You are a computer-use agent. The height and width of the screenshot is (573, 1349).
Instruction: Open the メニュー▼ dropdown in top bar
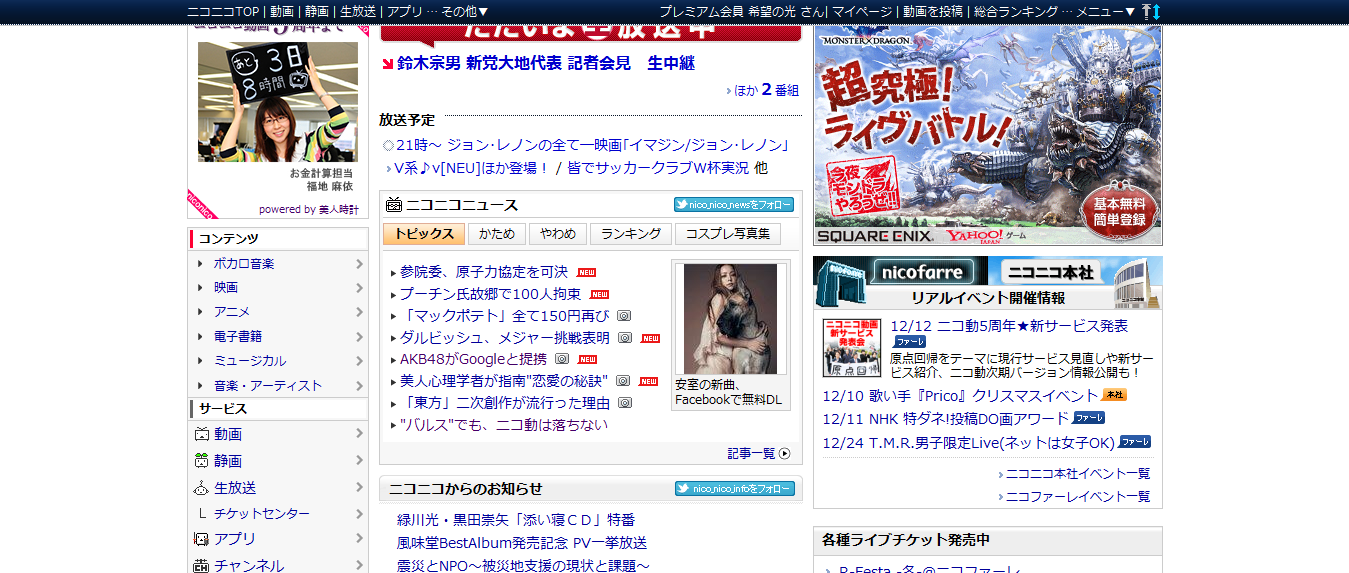1106,11
